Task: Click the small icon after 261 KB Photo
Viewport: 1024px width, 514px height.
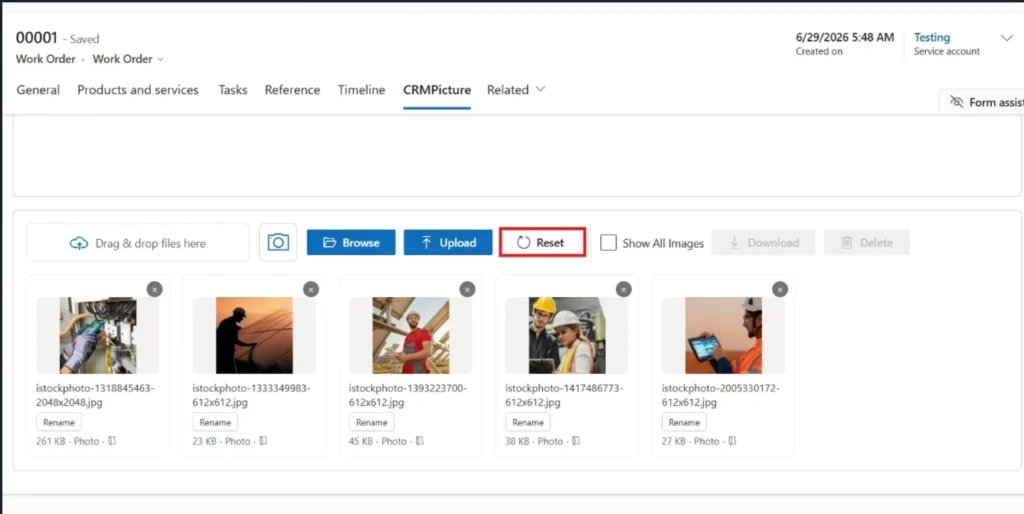Action: click(112, 442)
